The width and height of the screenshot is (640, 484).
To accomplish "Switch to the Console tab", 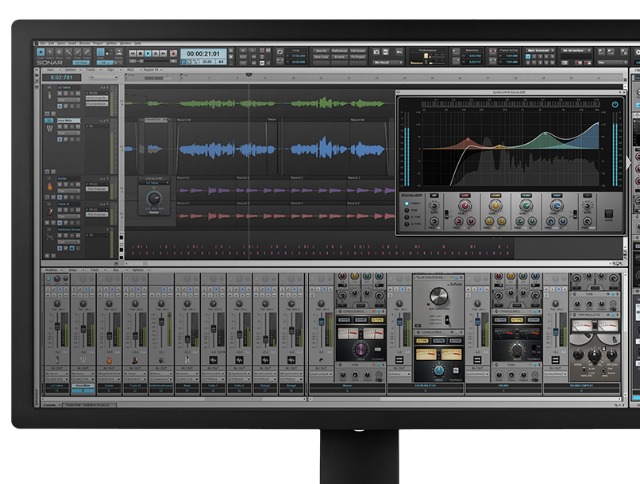I will tap(50, 405).
